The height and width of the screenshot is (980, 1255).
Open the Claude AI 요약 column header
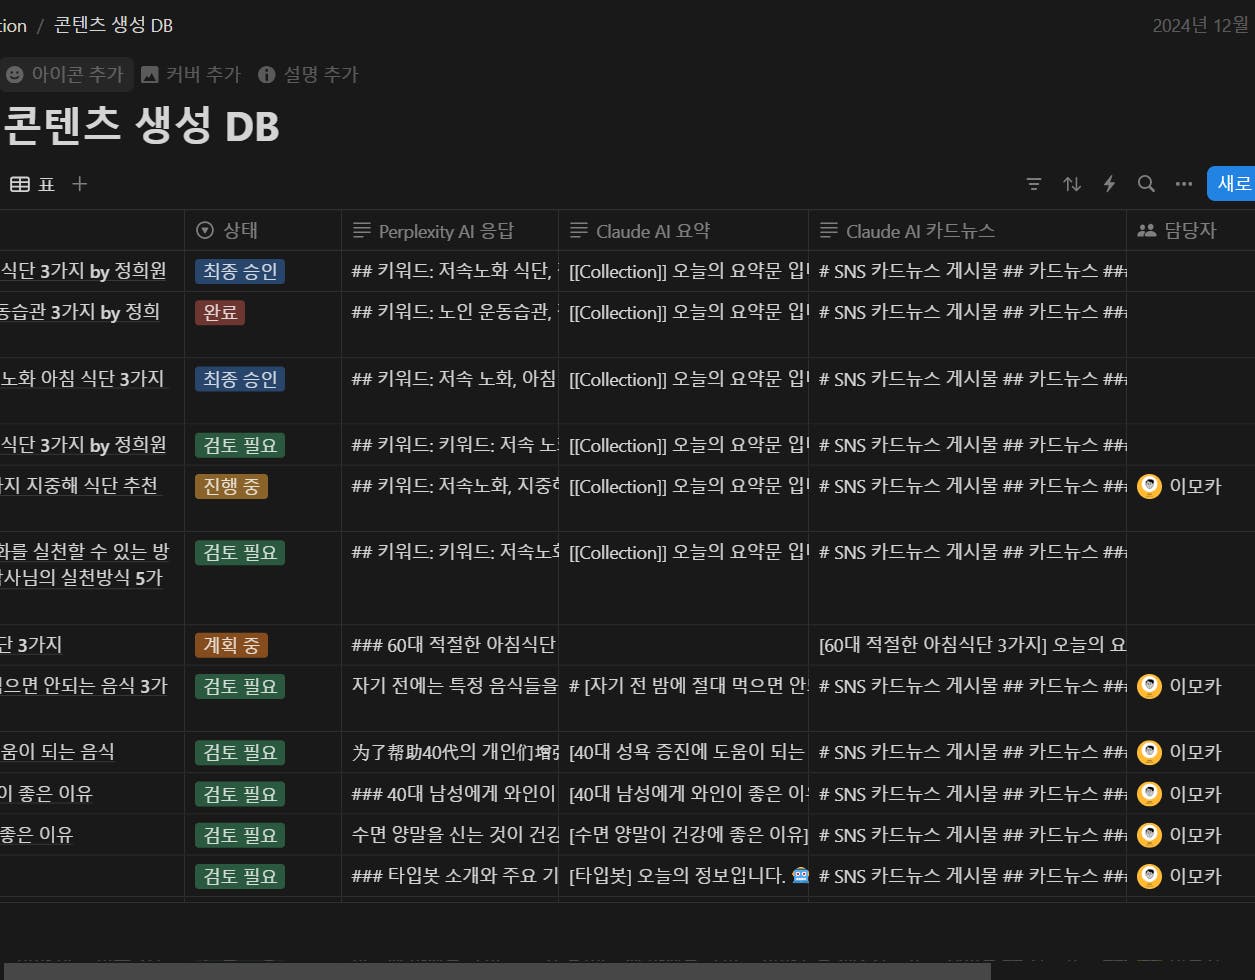point(683,230)
